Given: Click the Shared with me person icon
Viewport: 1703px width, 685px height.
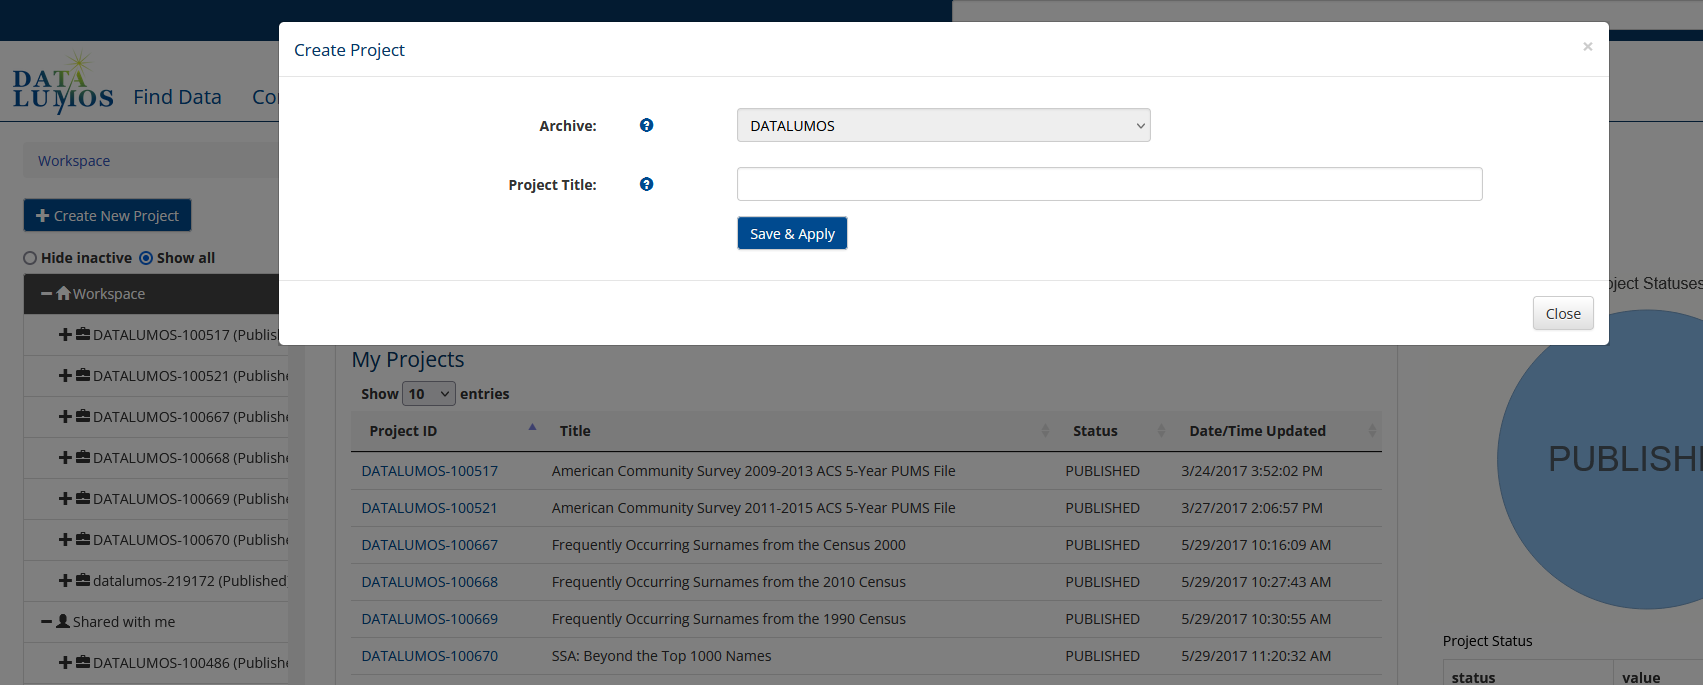Looking at the screenshot, I should 63,621.
